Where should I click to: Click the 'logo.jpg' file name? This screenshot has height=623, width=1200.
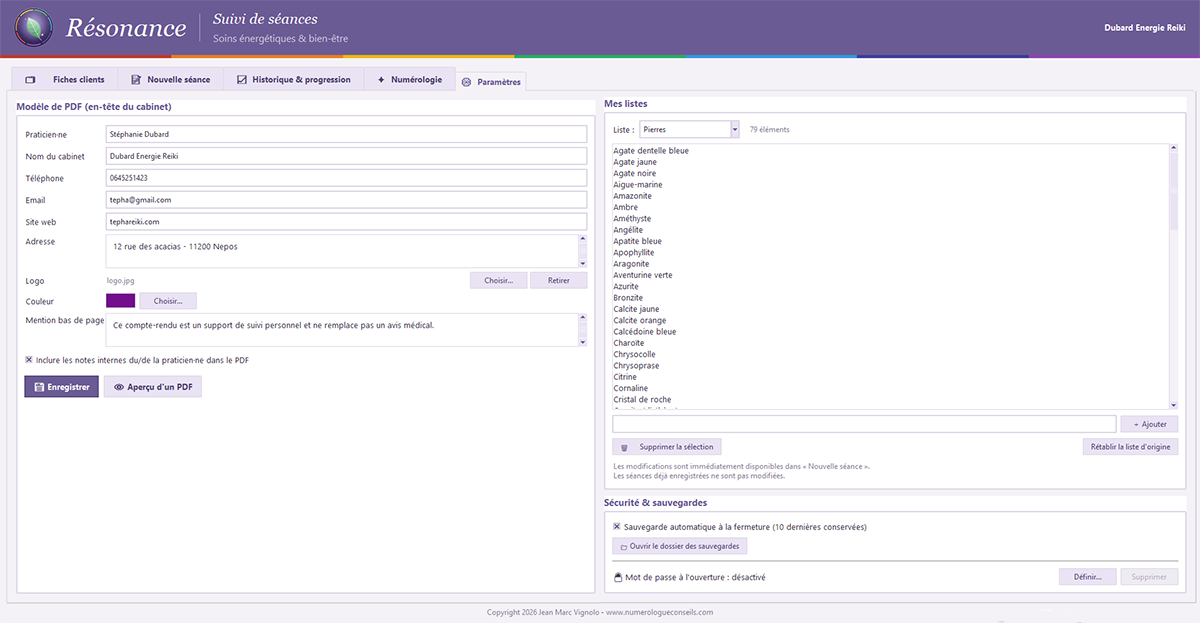pyautogui.click(x=120, y=281)
